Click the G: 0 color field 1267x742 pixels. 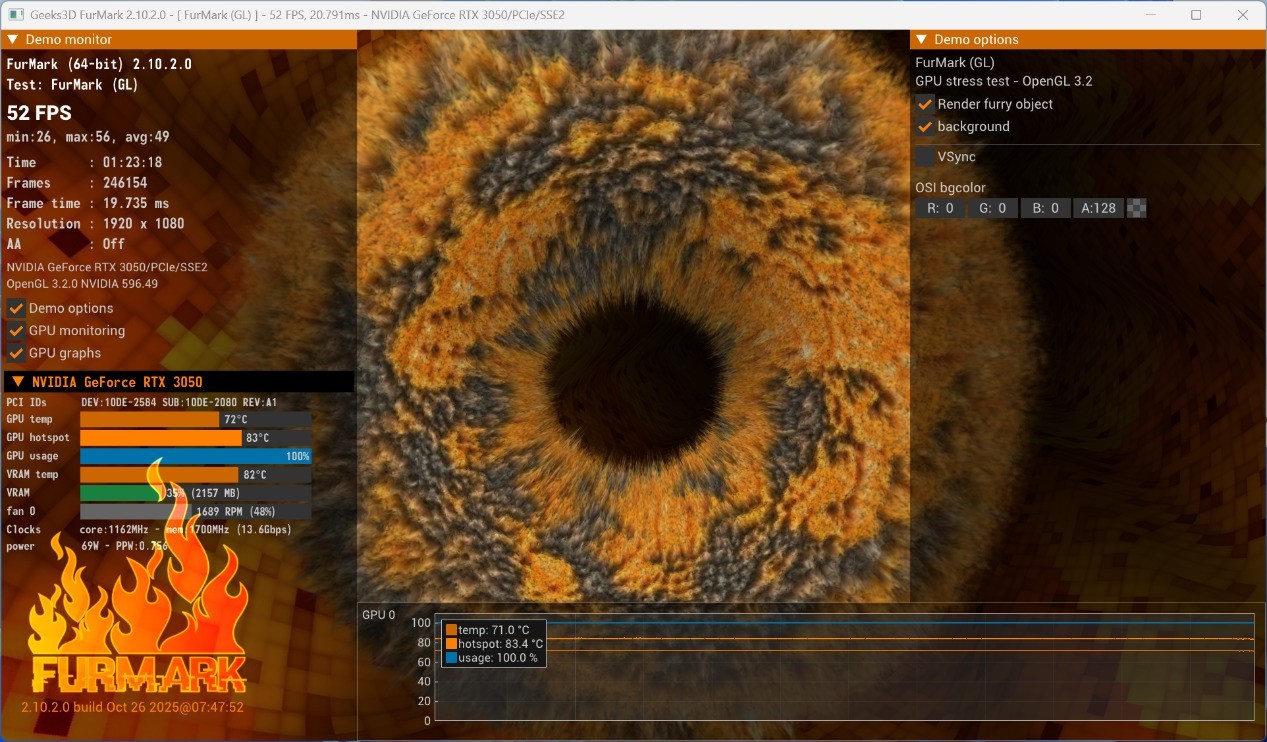(x=992, y=208)
